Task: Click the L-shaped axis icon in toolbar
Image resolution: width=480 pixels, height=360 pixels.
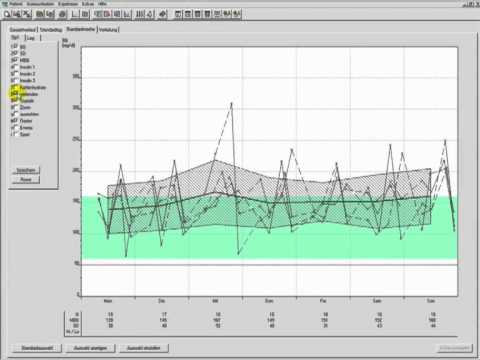Action: click(x=75, y=14)
